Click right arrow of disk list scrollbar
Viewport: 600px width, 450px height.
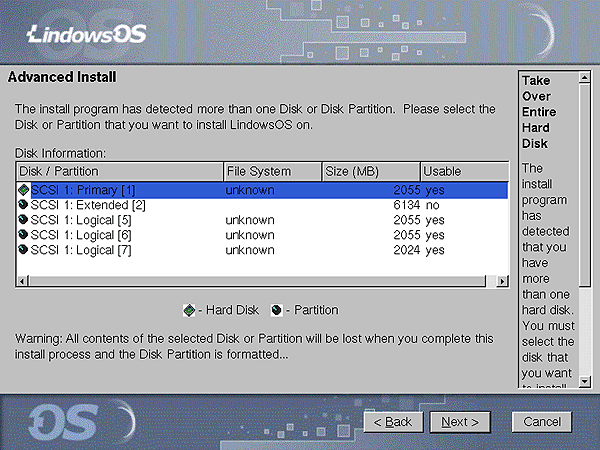point(502,281)
